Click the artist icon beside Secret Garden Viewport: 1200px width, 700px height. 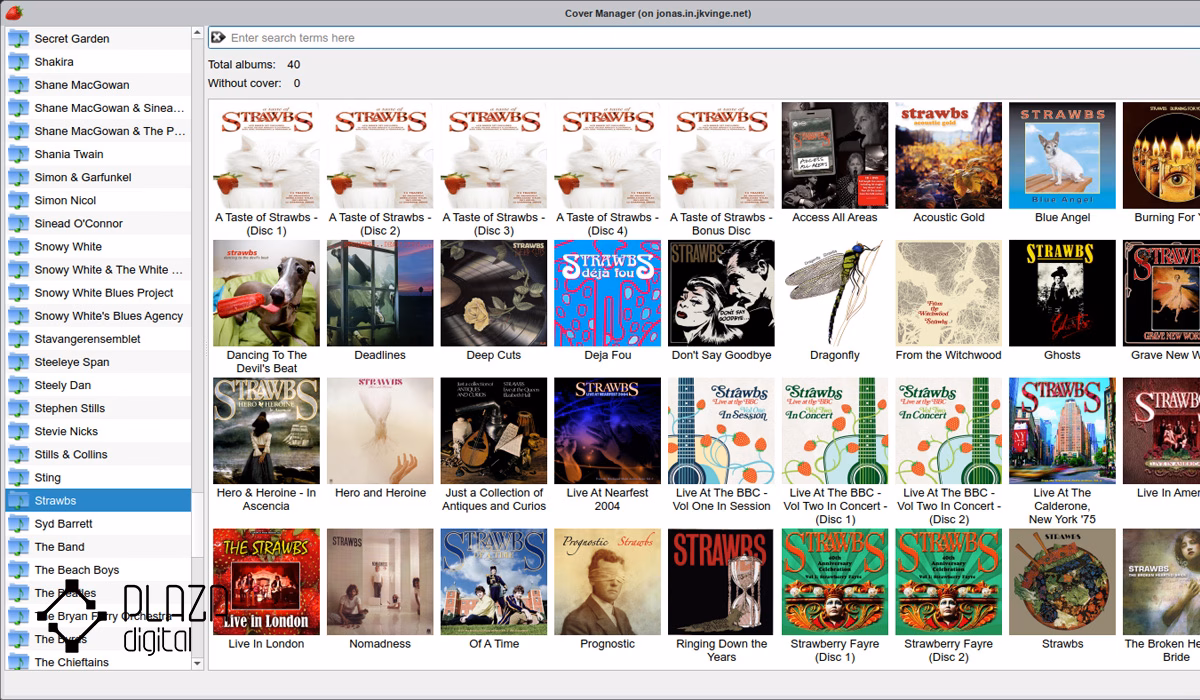click(18, 39)
